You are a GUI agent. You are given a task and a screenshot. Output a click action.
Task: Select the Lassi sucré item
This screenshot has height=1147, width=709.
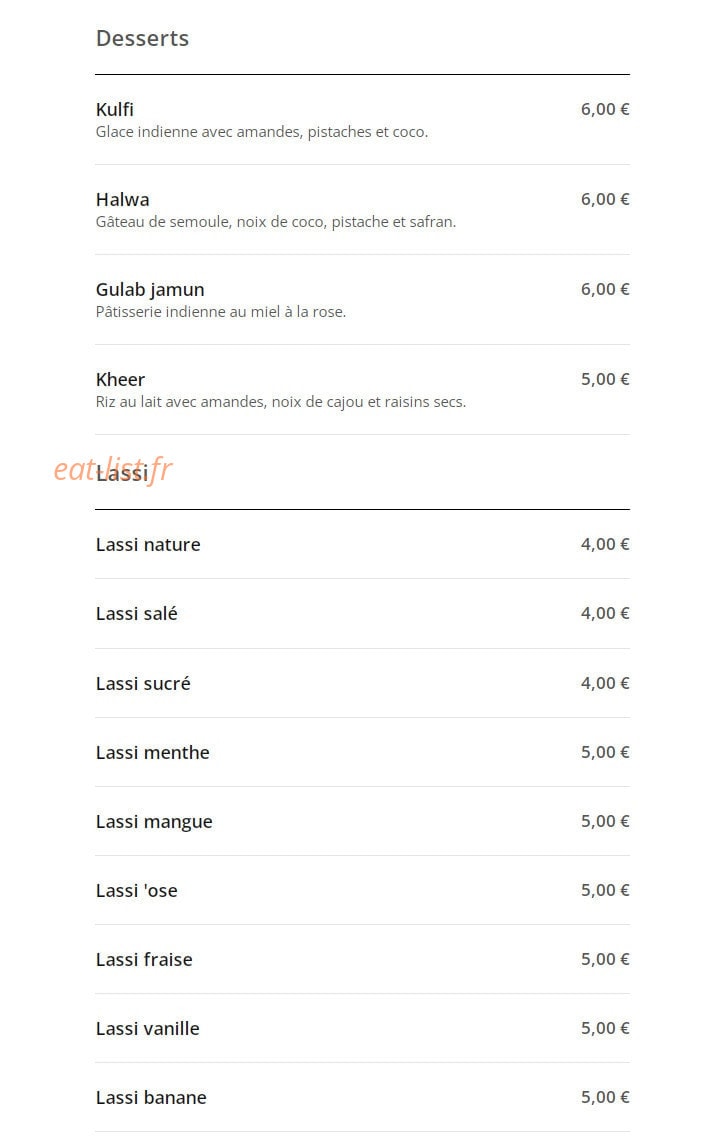(x=362, y=683)
